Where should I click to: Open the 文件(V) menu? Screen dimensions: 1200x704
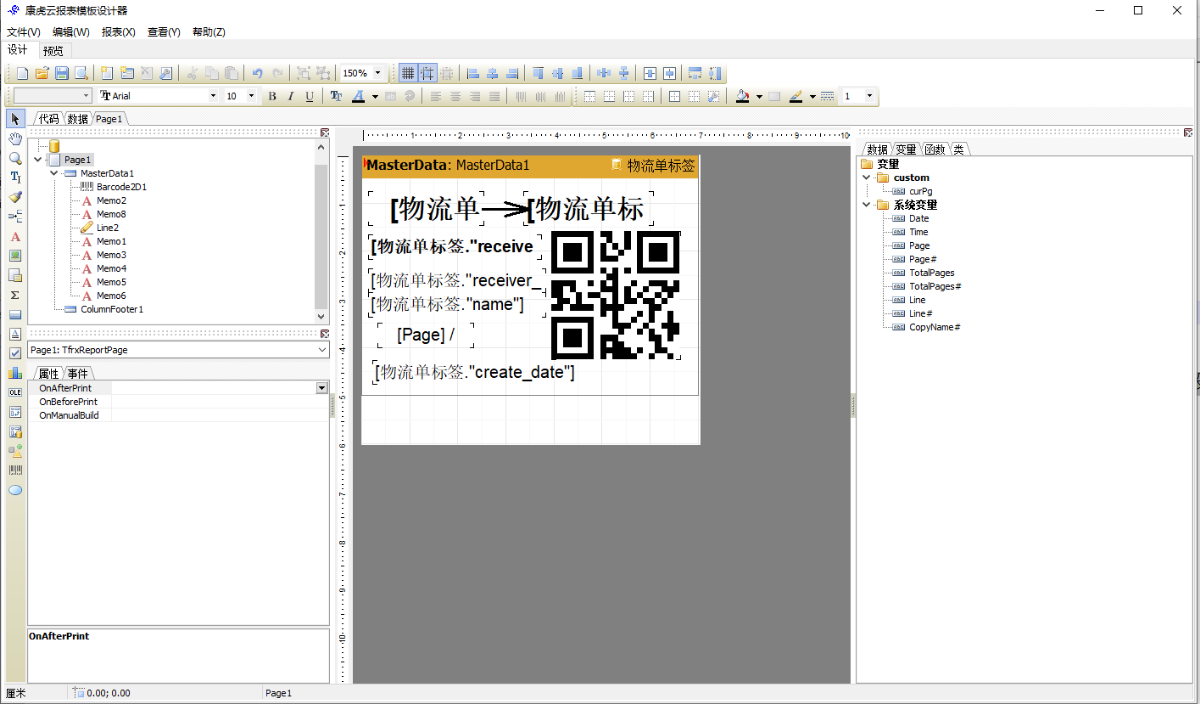point(23,32)
